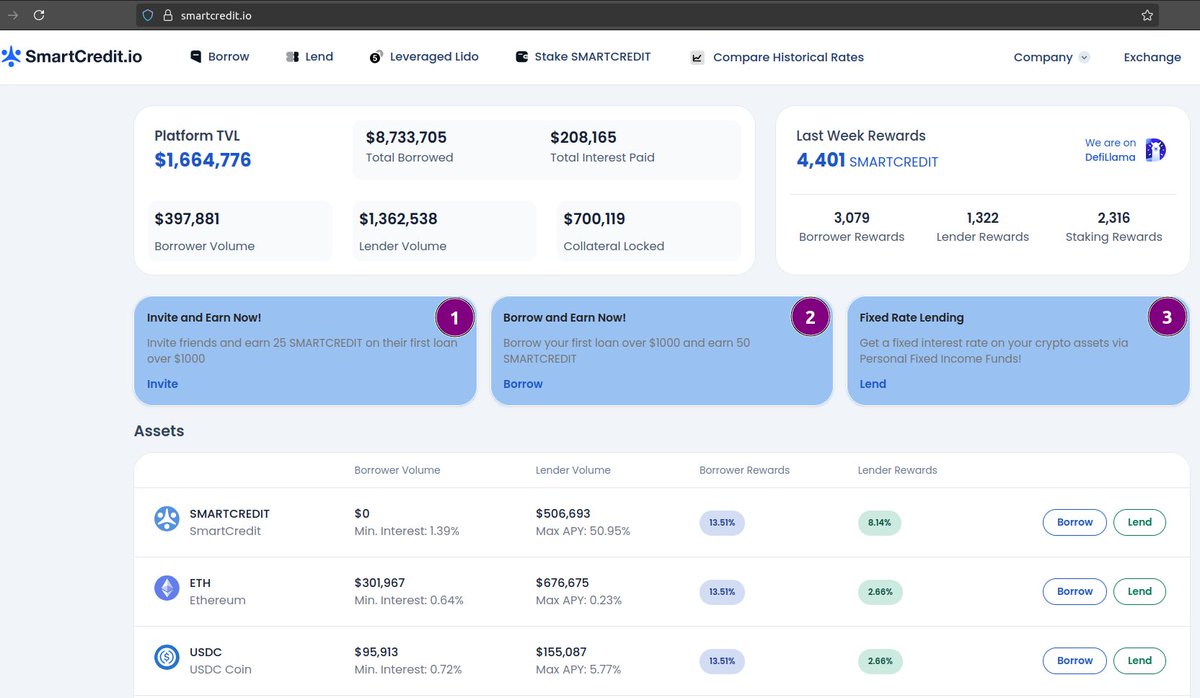Viewport: 1200px width, 698px height.
Task: Click the 2.66% lender reward badge for ETH
Action: click(880, 591)
